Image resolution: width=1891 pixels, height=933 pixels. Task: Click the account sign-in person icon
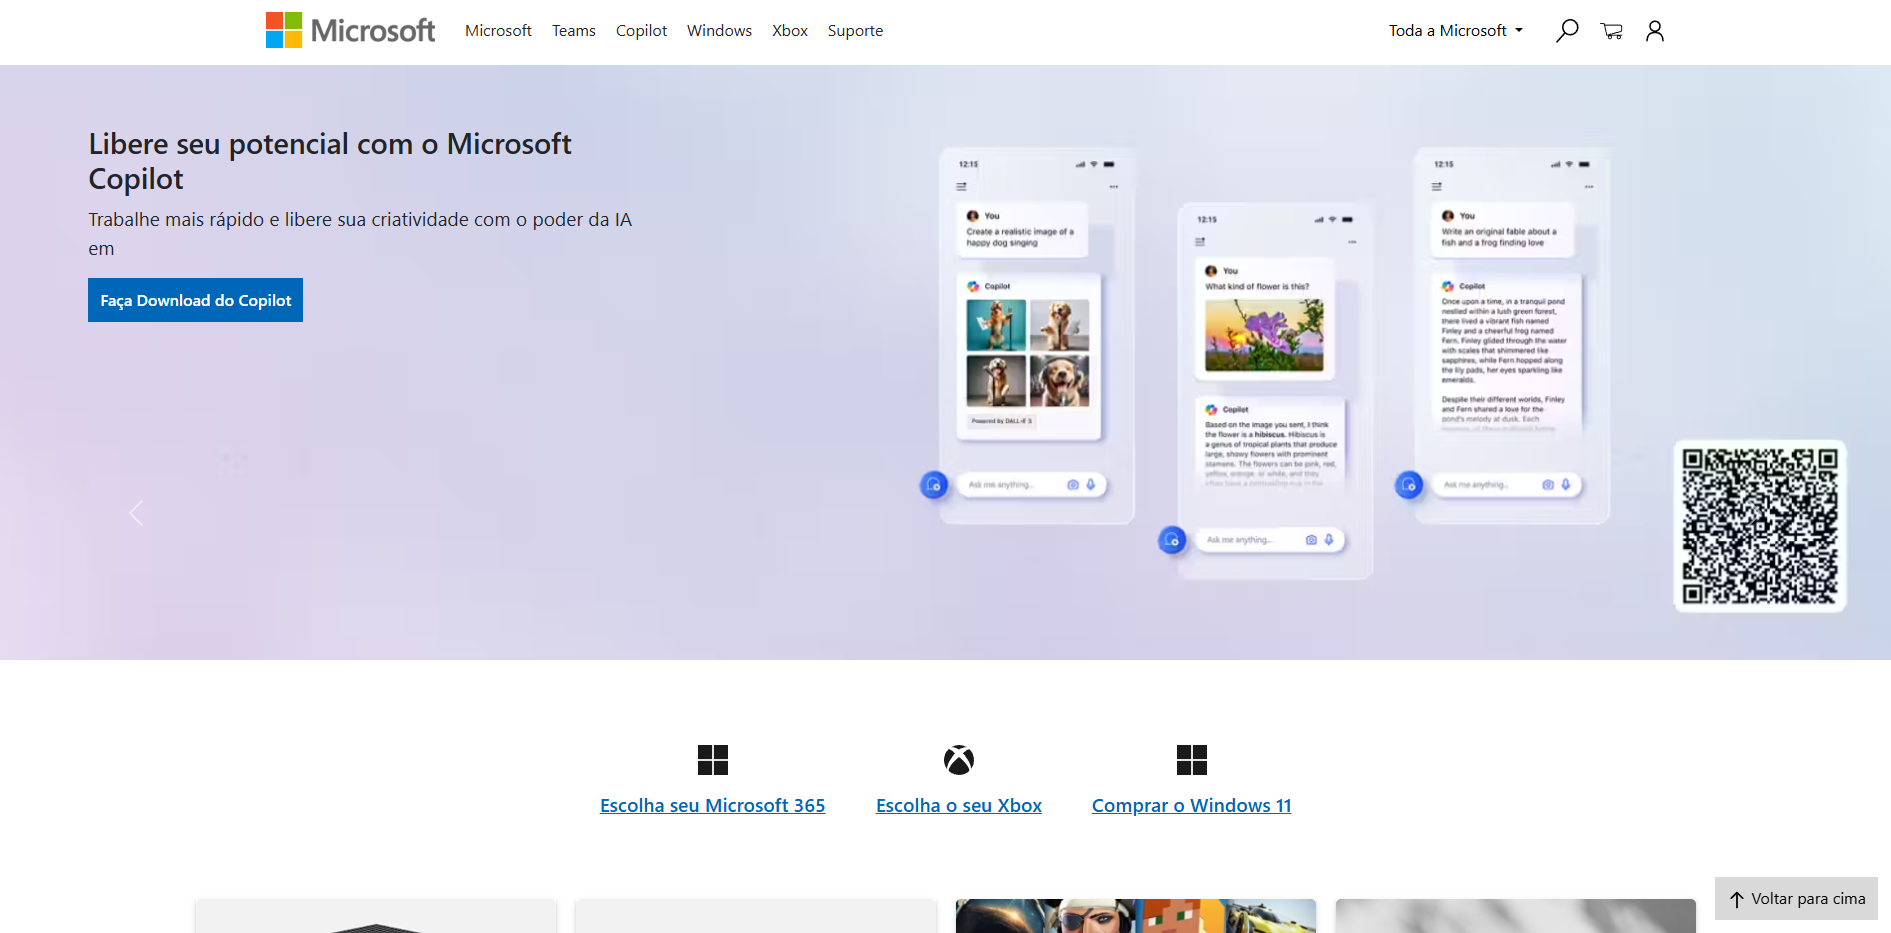(1655, 31)
